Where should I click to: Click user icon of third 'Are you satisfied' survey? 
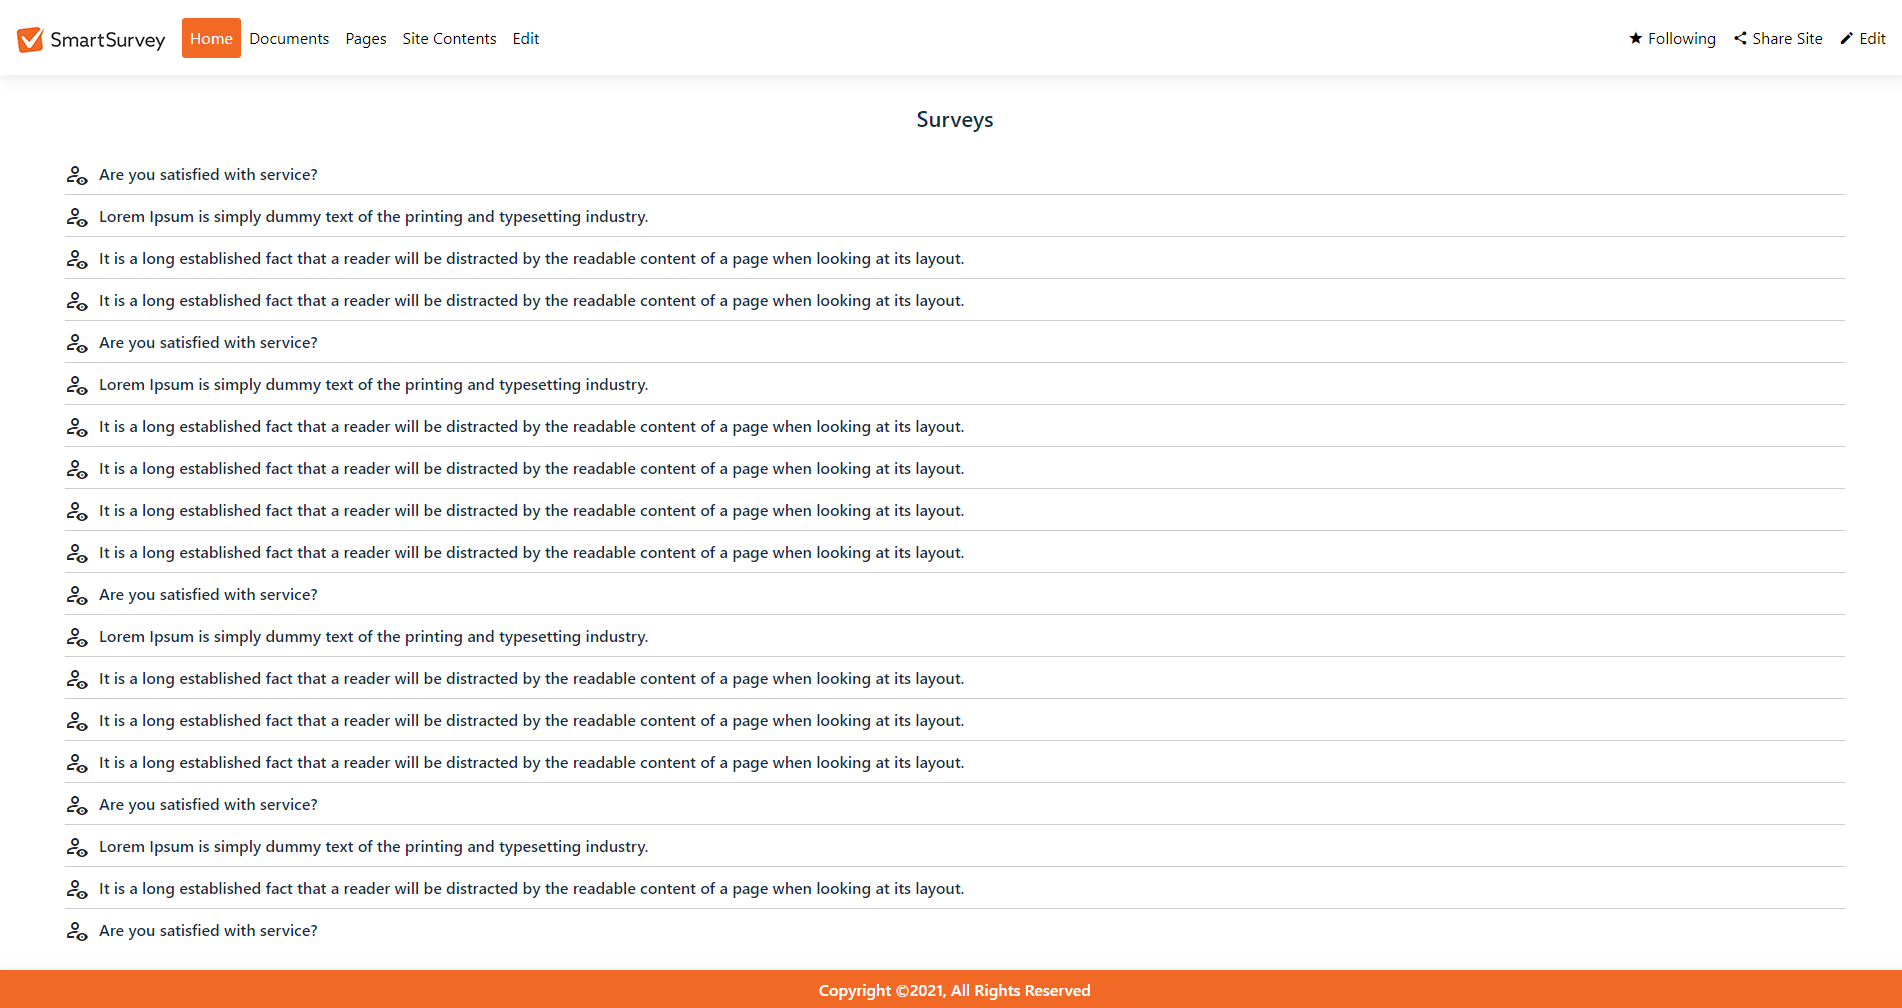coord(77,595)
